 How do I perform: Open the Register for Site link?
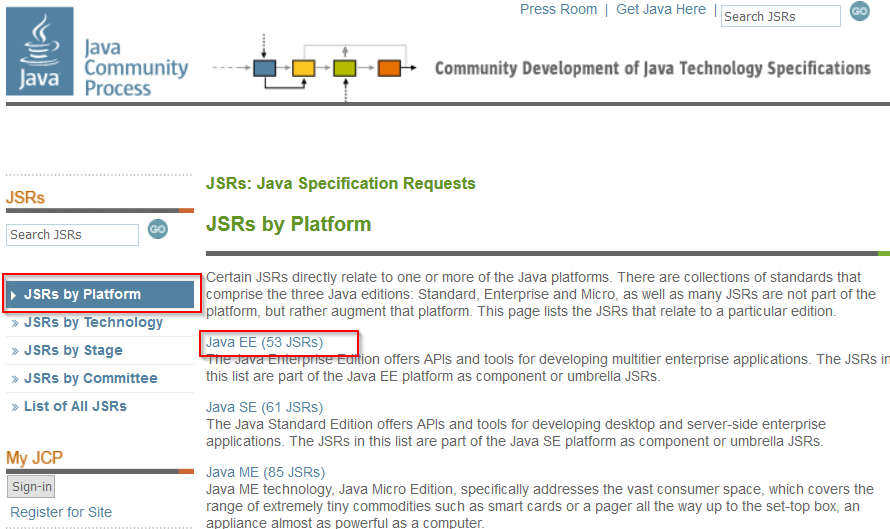point(61,512)
